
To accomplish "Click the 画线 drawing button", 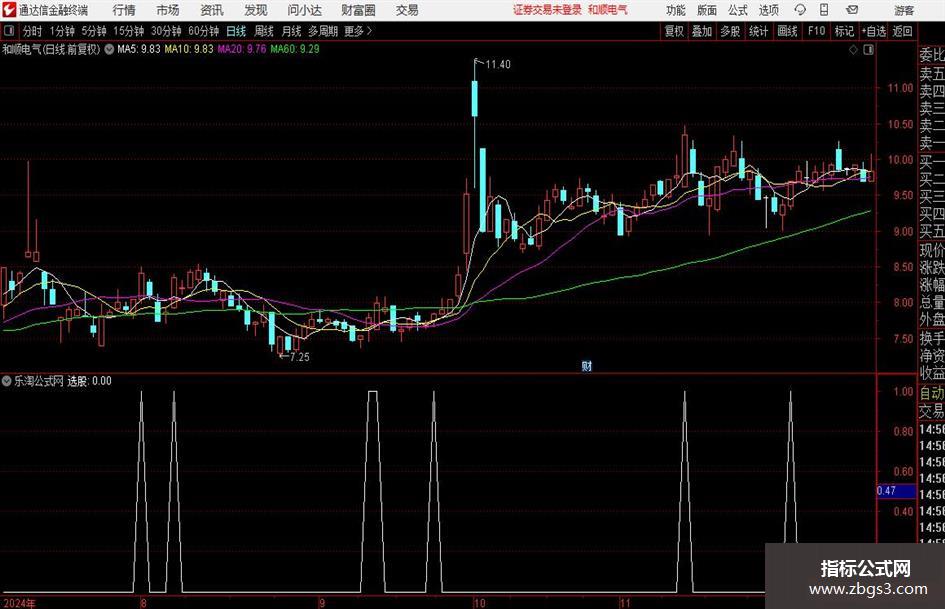I will (787, 31).
